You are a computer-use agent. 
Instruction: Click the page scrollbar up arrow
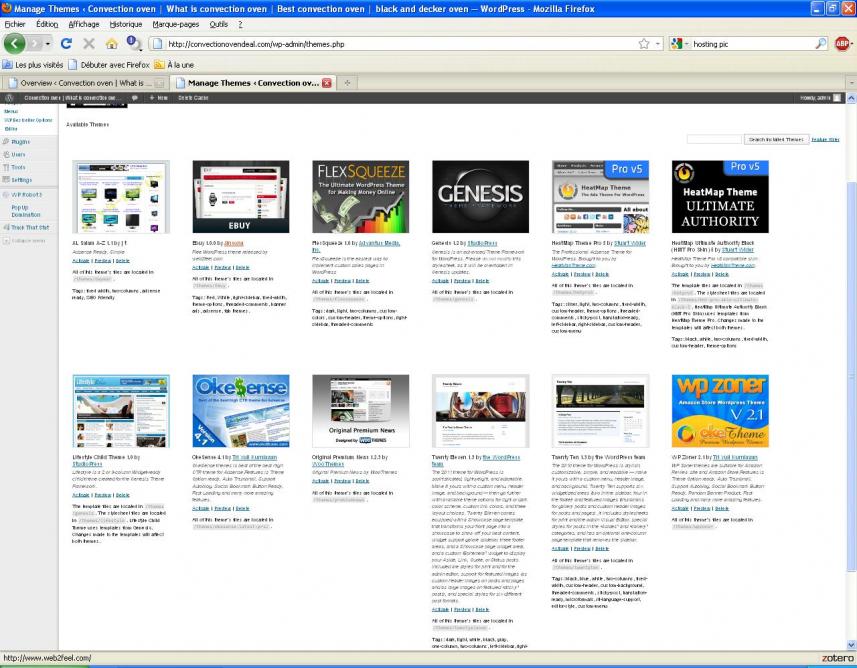click(852, 98)
